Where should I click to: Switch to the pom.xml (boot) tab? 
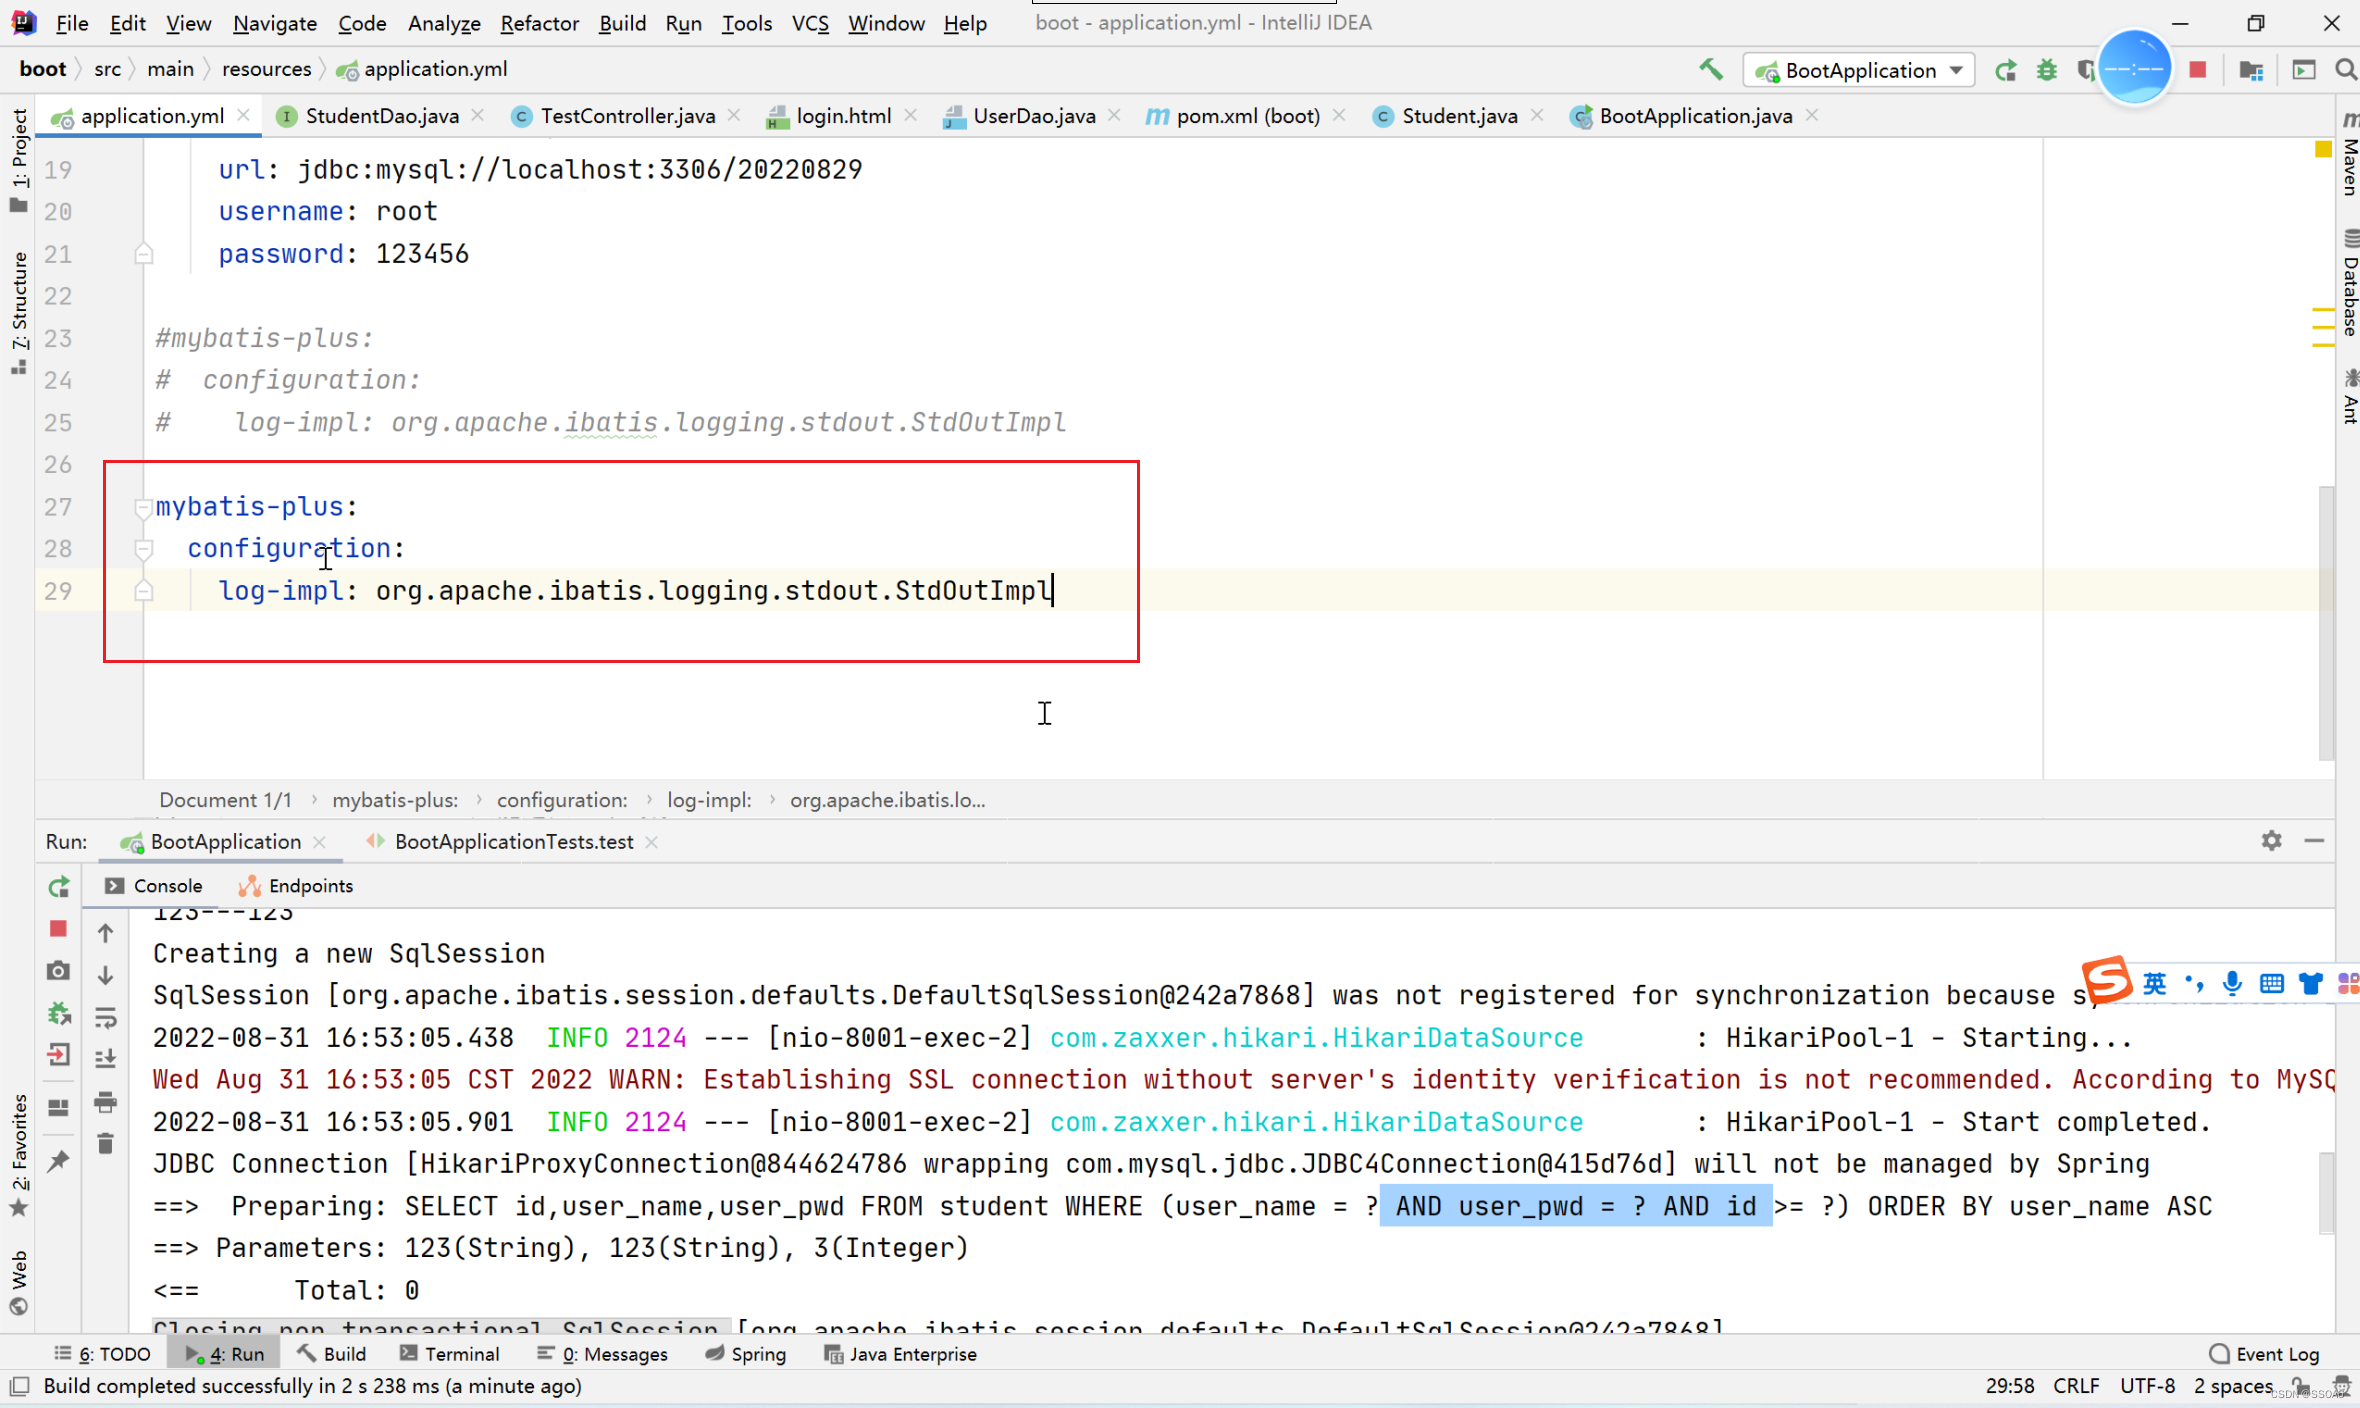1246,116
